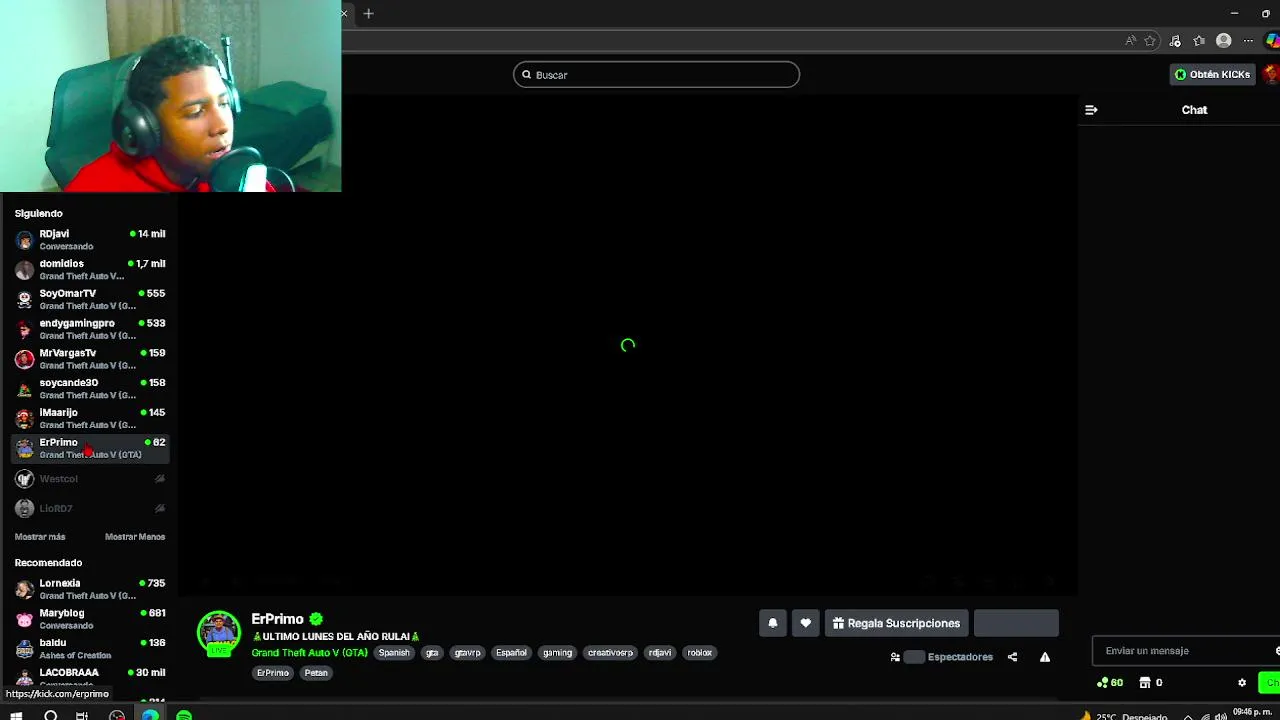Click the taskbar search icon

[x=50, y=715]
